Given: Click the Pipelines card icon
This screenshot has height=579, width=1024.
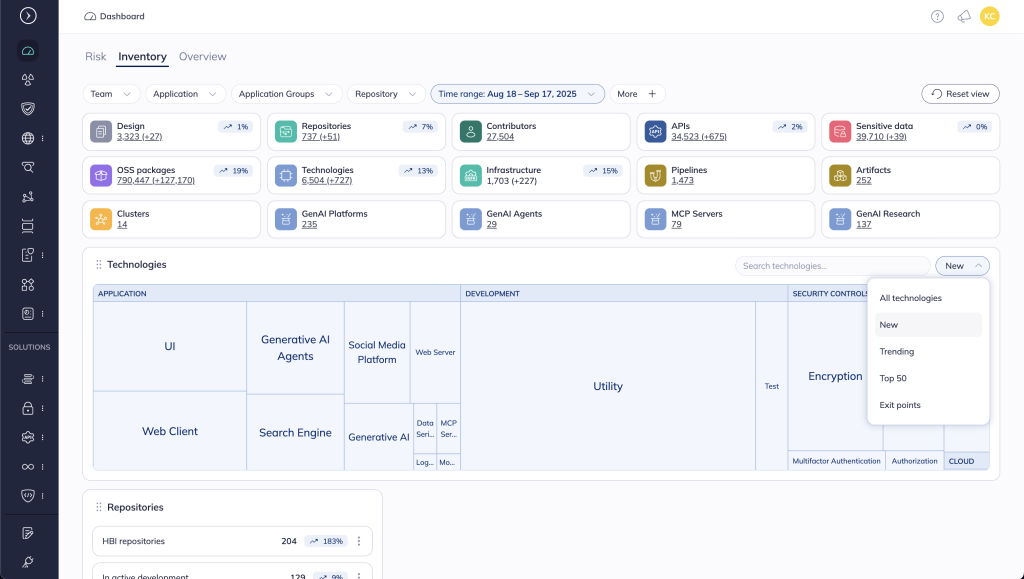Looking at the screenshot, I should point(655,175).
